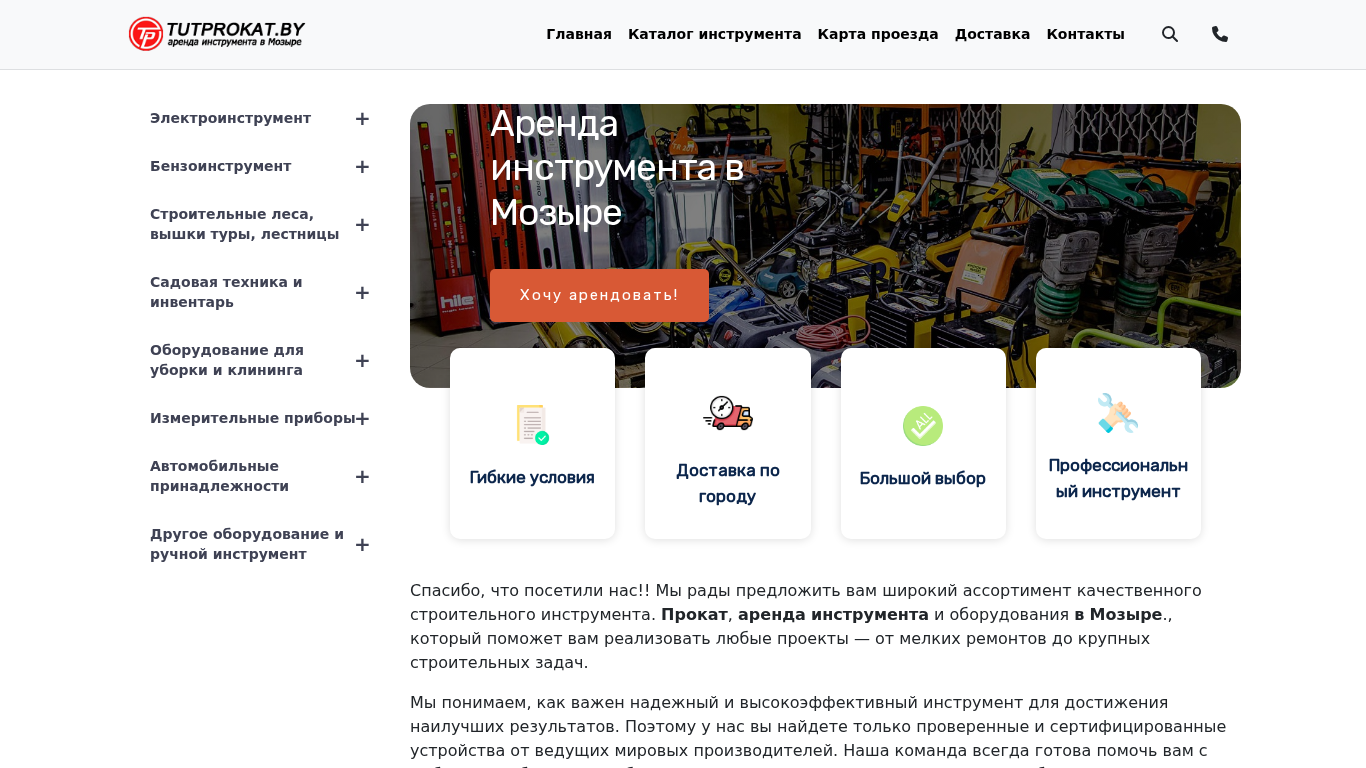
Task: Expand Садовая техника plus sign
Action: tap(362, 293)
